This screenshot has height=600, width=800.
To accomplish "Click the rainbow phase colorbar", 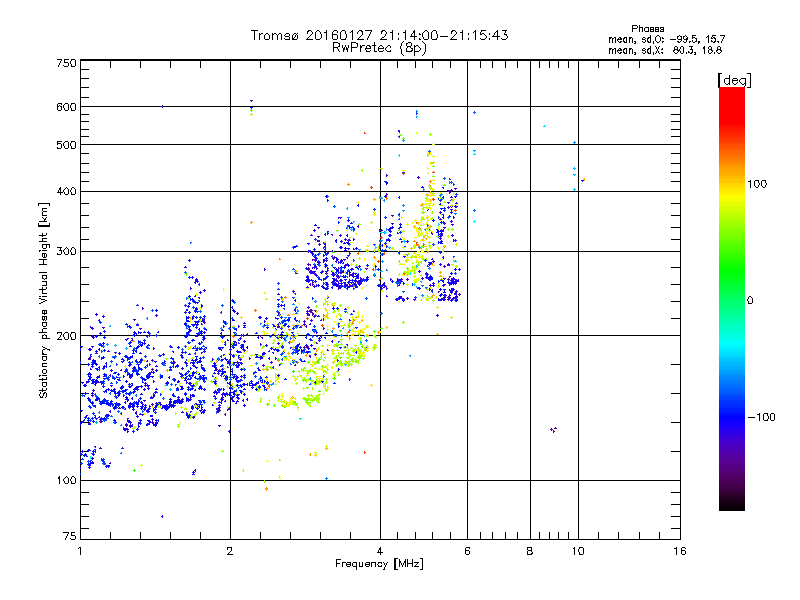I will tap(732, 298).
